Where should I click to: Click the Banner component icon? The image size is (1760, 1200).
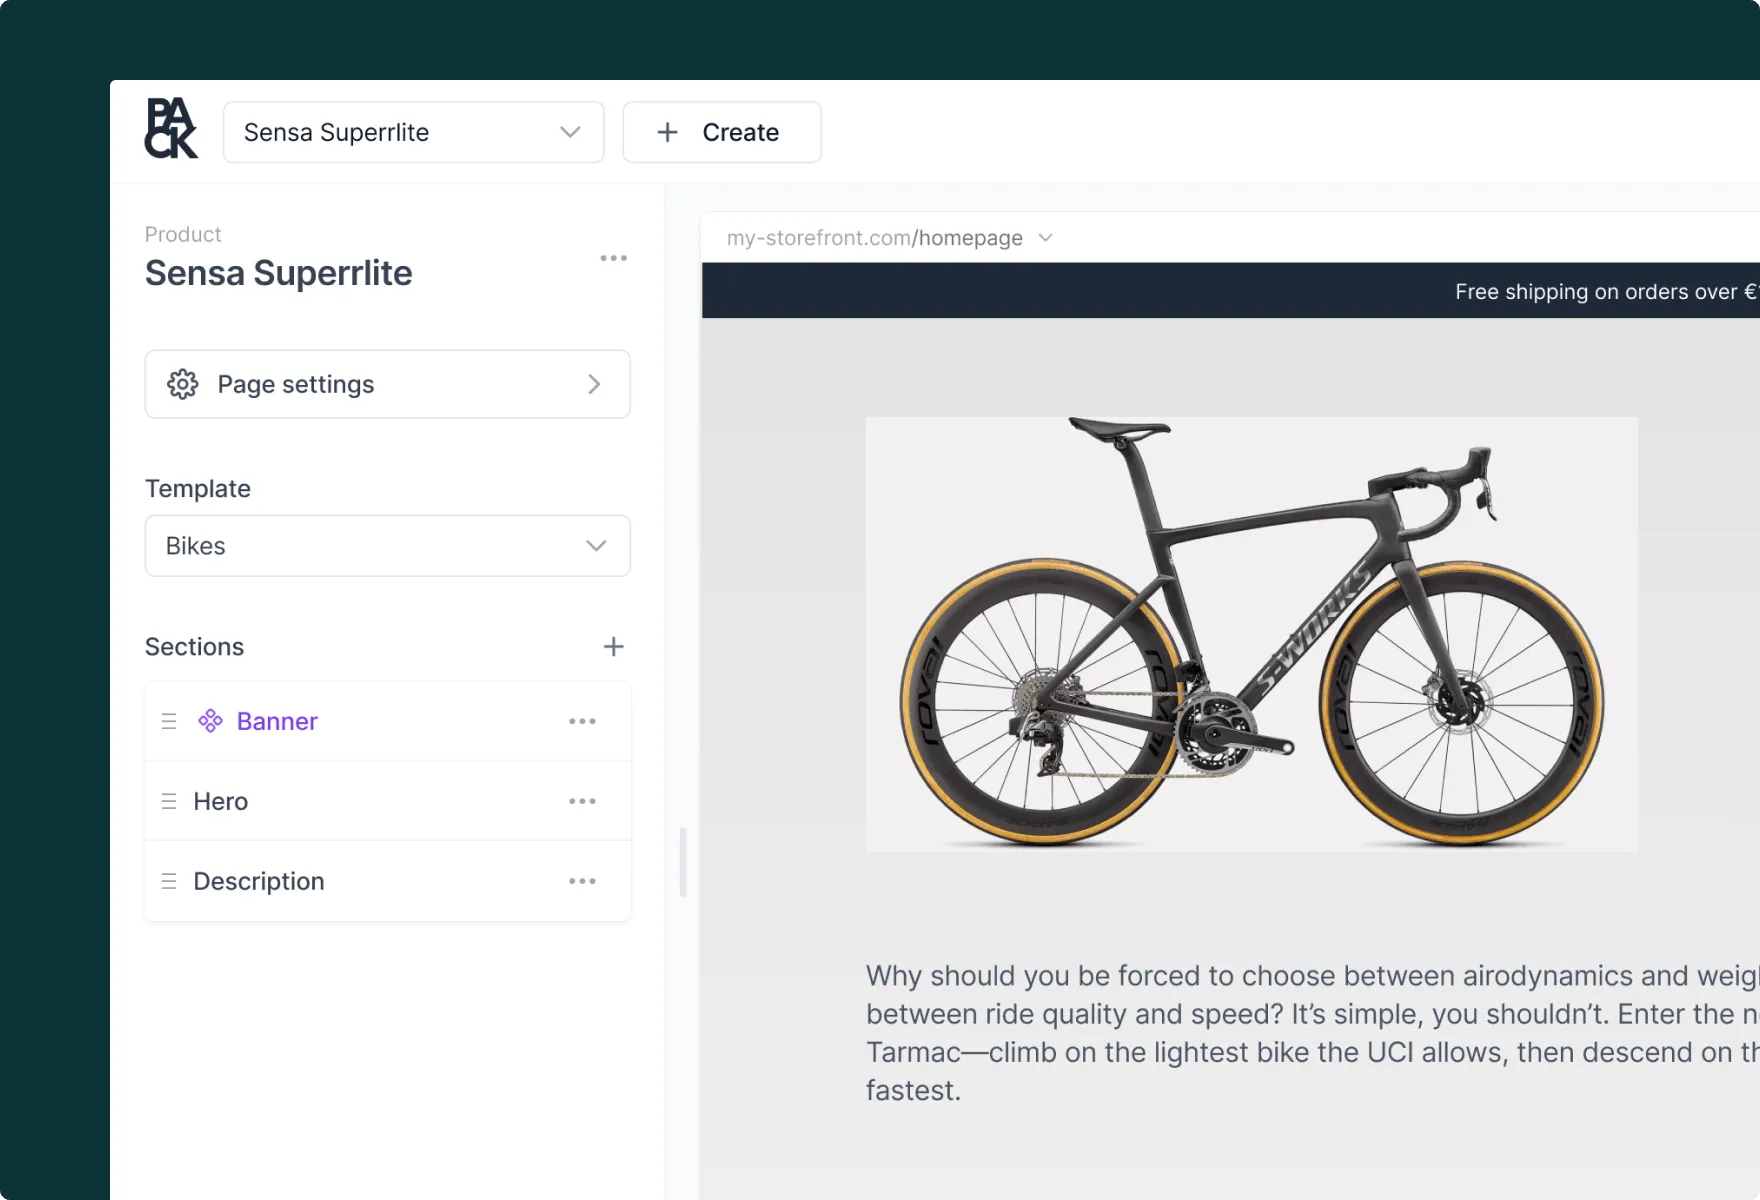(210, 721)
